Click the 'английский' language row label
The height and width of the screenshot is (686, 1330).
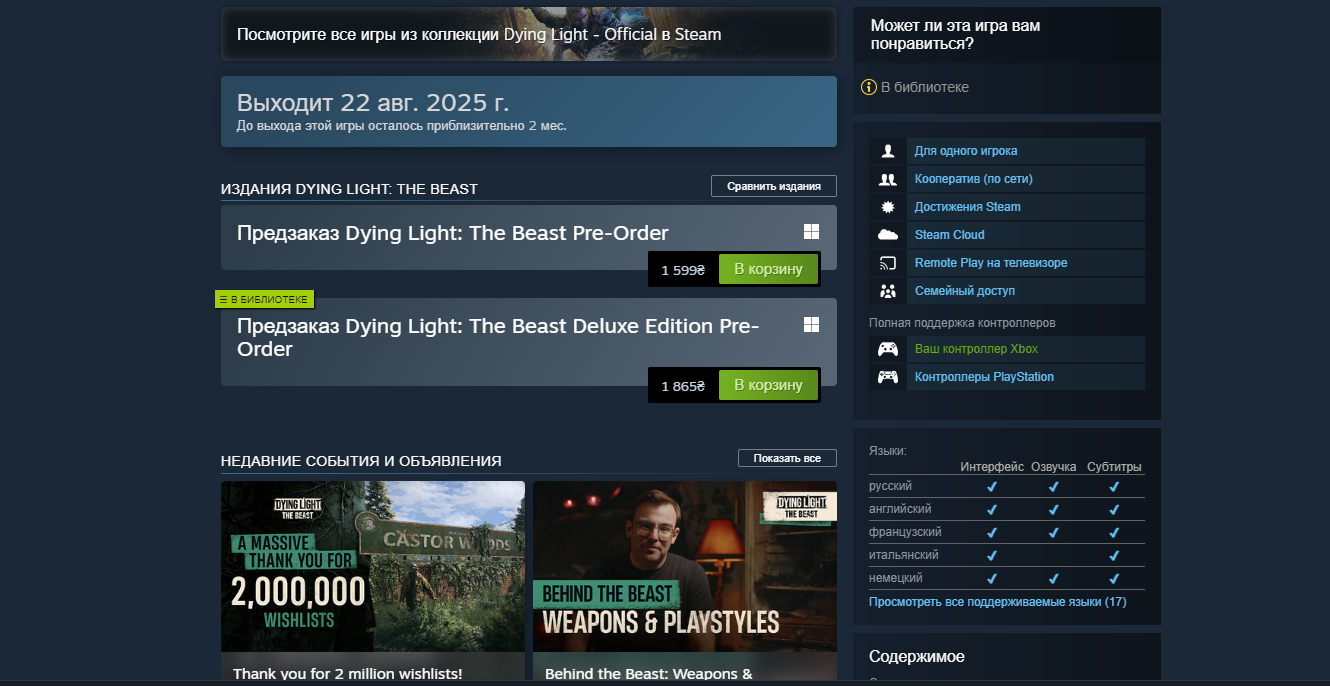[900, 509]
